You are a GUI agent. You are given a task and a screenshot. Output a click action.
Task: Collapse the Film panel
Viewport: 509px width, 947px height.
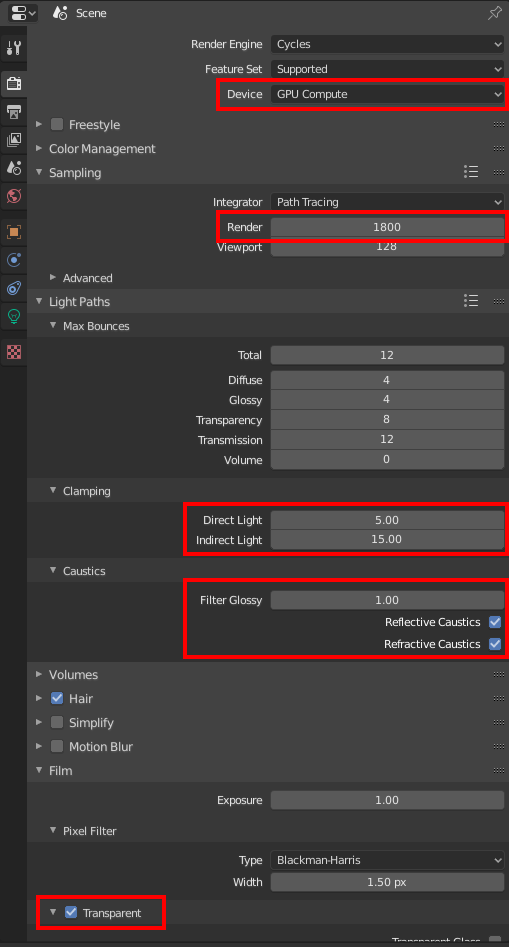pos(39,770)
